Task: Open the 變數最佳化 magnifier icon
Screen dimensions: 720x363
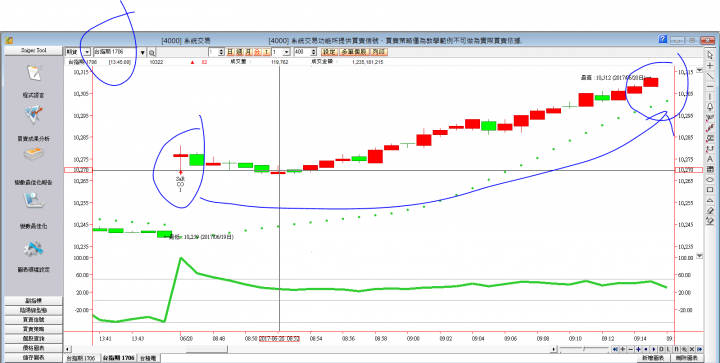Action: pyautogui.click(x=34, y=201)
